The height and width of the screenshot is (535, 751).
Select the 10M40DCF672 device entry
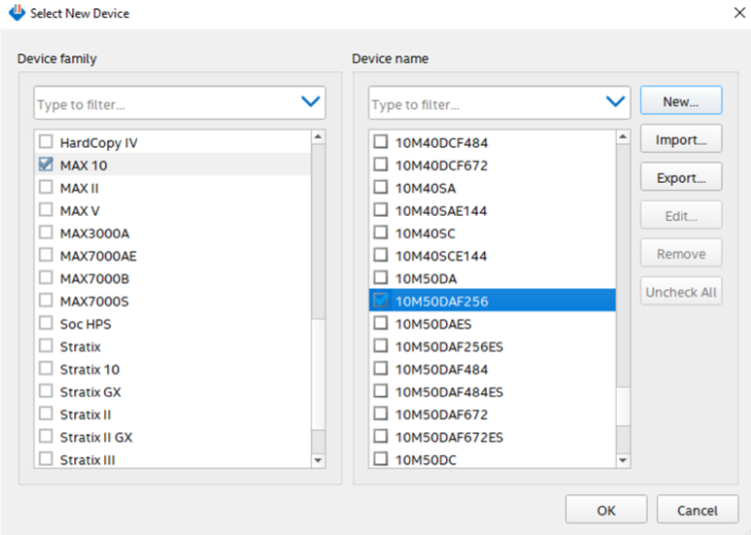point(441,165)
